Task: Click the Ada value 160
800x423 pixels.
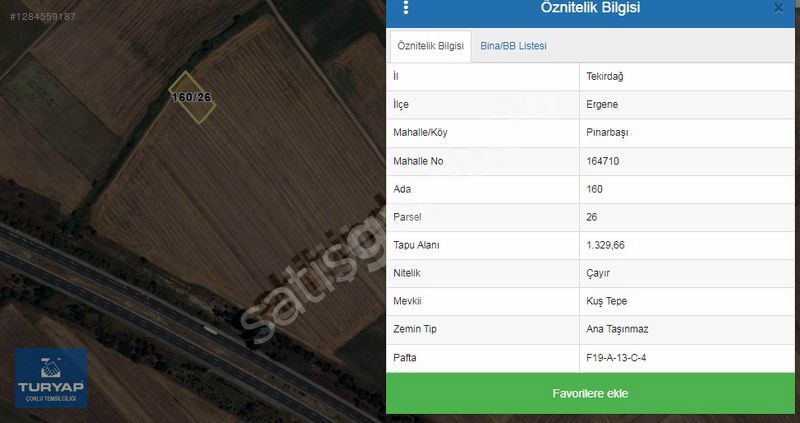Action: tap(594, 189)
